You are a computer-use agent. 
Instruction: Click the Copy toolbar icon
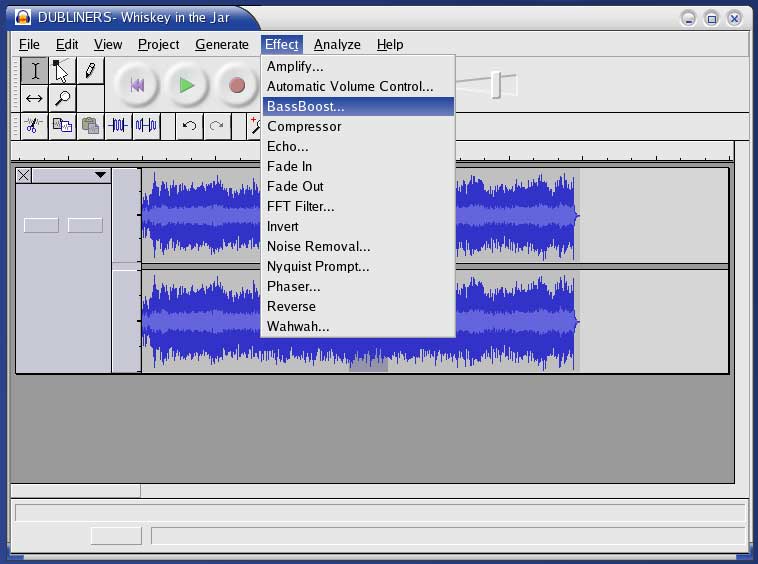(x=62, y=126)
